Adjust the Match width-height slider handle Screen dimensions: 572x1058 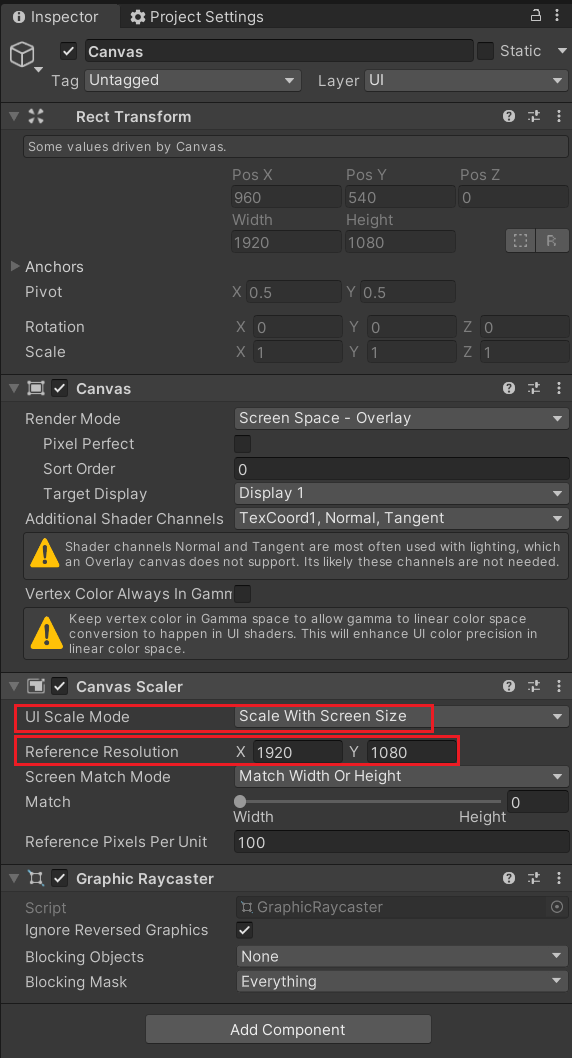(x=239, y=802)
